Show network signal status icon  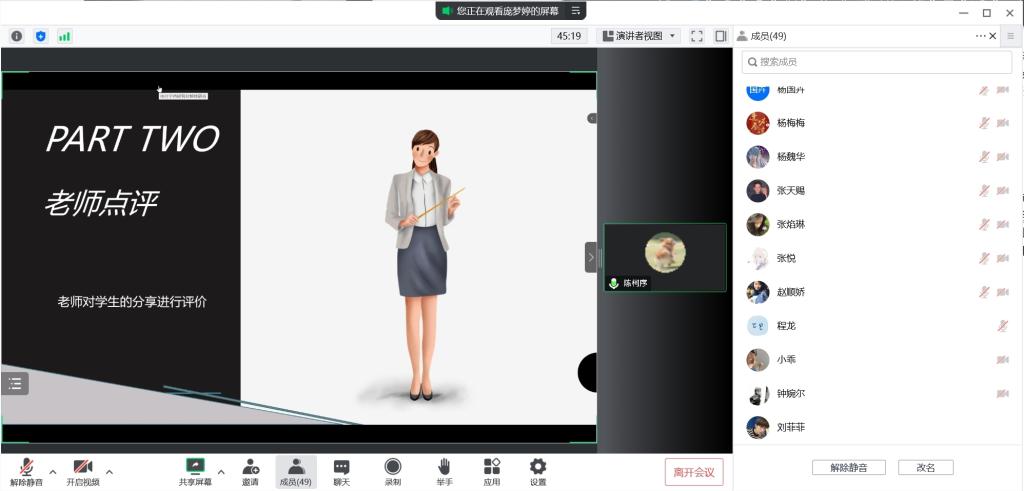click(x=65, y=36)
